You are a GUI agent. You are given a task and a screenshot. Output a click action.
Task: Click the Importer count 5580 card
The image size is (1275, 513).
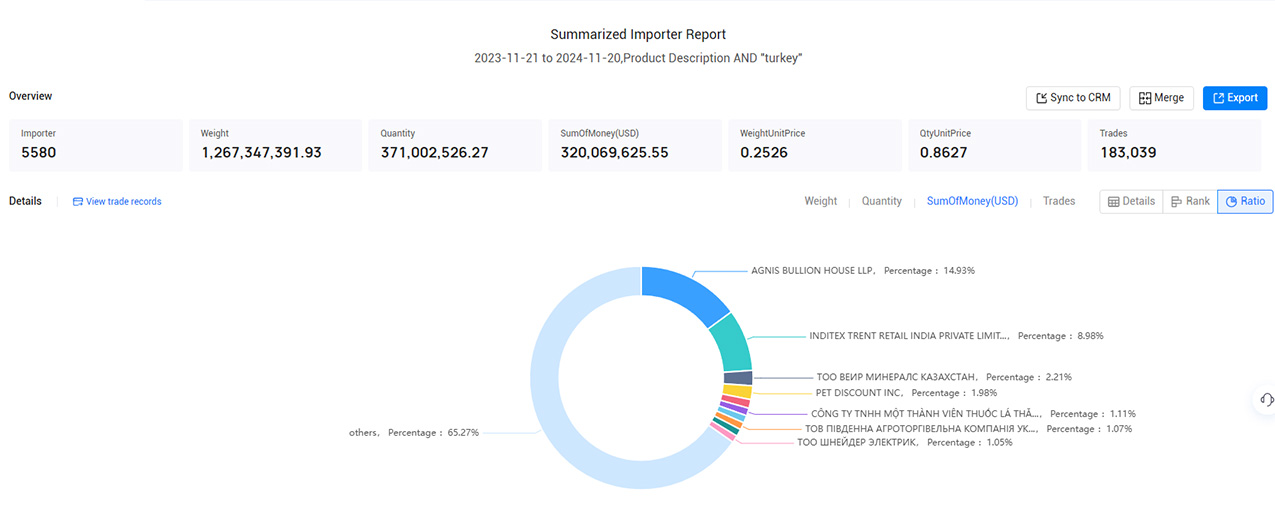point(96,145)
